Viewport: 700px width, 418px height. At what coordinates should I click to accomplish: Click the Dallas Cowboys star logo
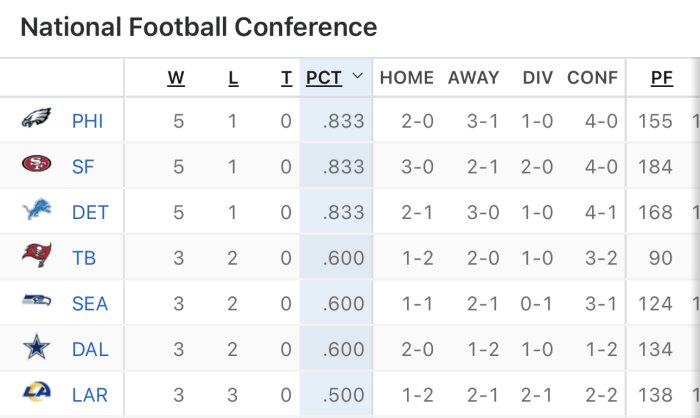pos(35,349)
